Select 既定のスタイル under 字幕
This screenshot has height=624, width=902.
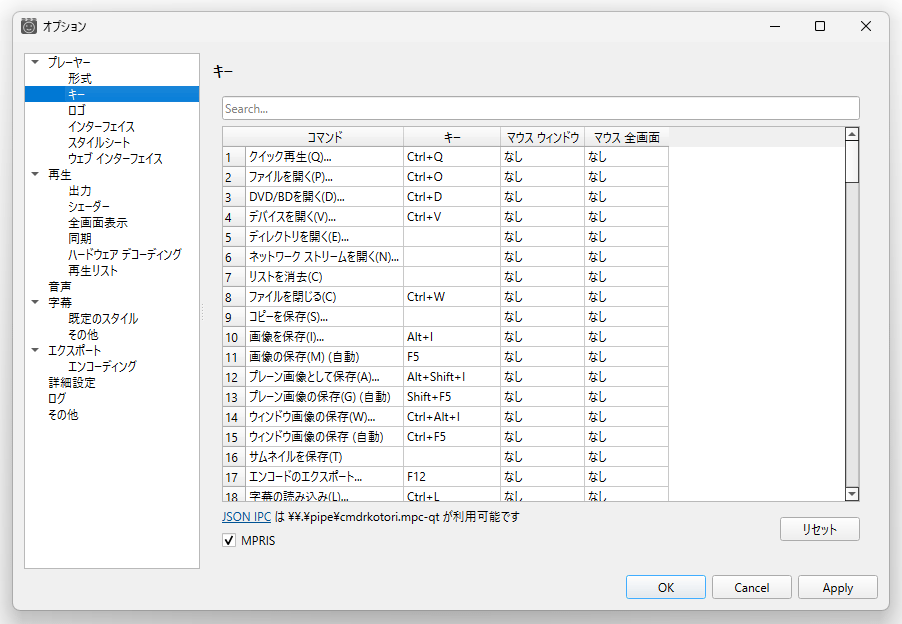[x=103, y=319]
